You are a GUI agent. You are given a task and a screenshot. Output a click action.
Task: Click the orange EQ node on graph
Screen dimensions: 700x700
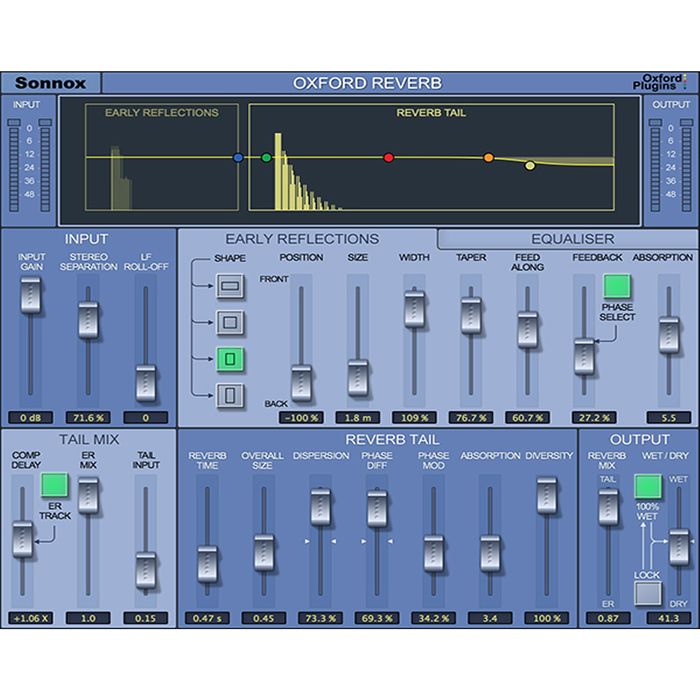click(489, 157)
